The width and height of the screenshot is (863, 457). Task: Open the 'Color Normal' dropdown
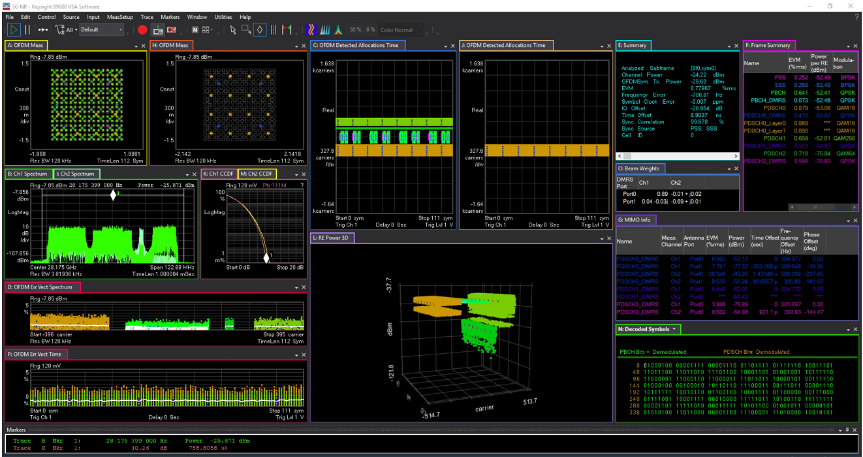402,30
